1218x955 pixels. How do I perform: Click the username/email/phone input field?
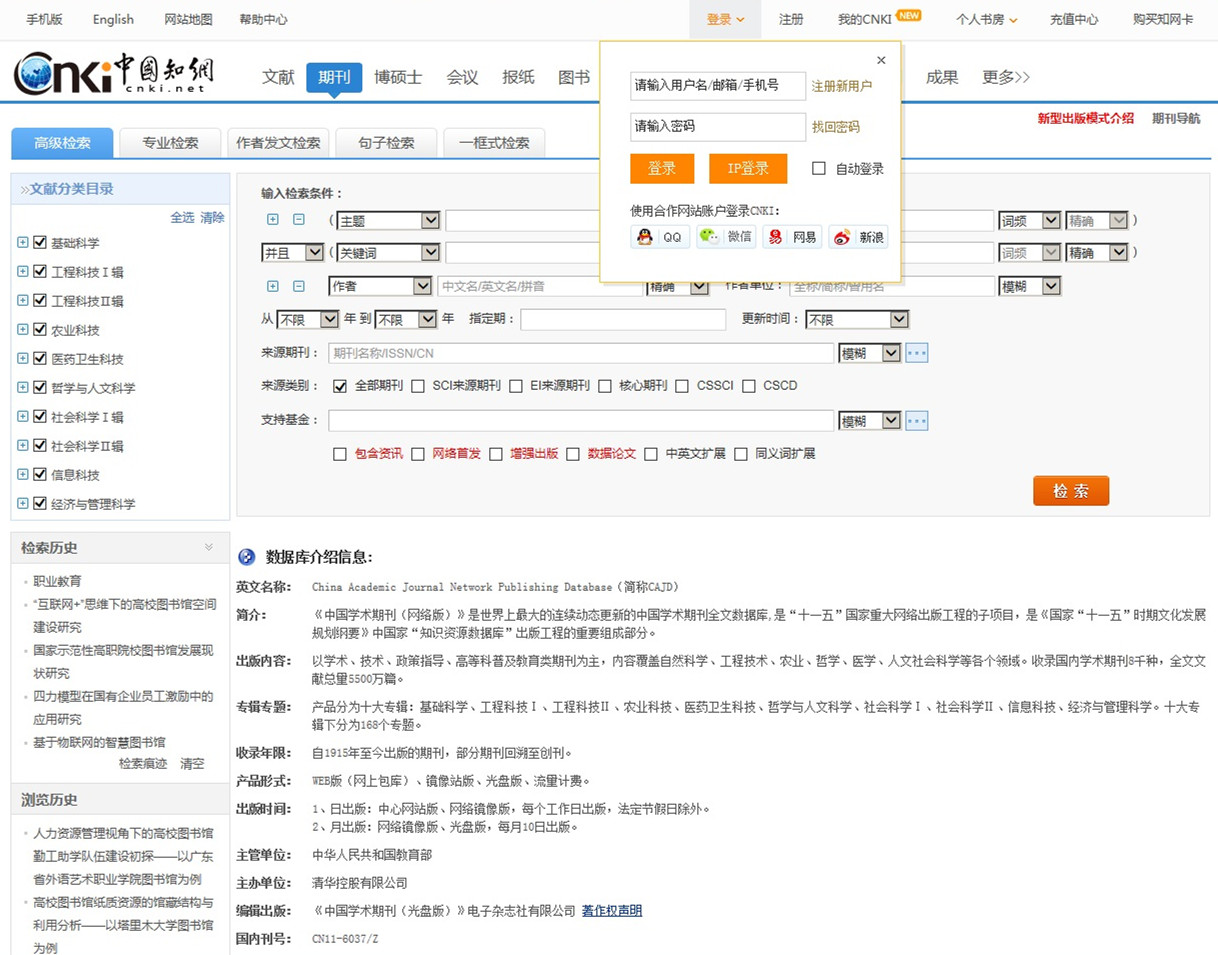[x=717, y=86]
